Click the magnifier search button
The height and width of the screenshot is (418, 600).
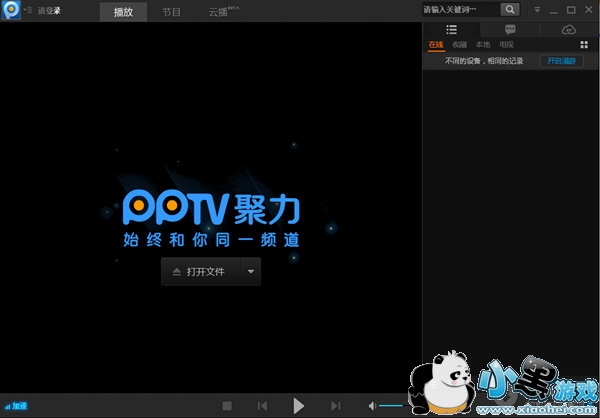click(510, 10)
